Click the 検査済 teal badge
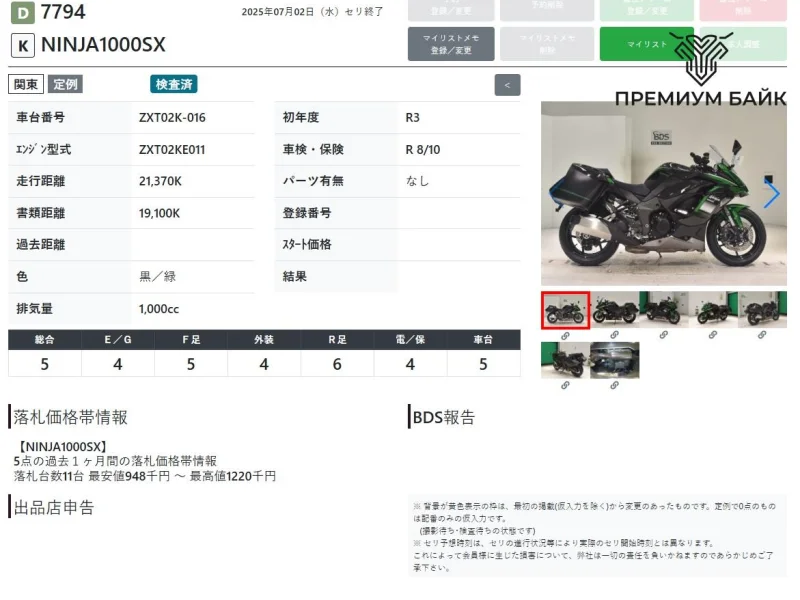 click(x=174, y=84)
